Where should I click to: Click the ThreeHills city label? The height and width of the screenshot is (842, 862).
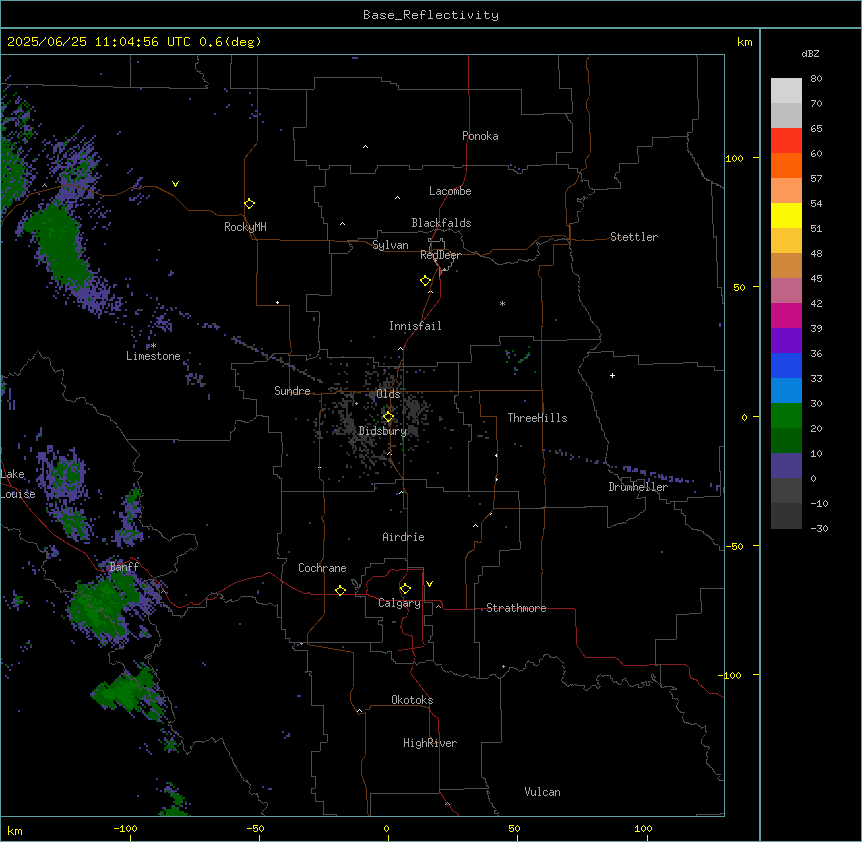tap(537, 418)
